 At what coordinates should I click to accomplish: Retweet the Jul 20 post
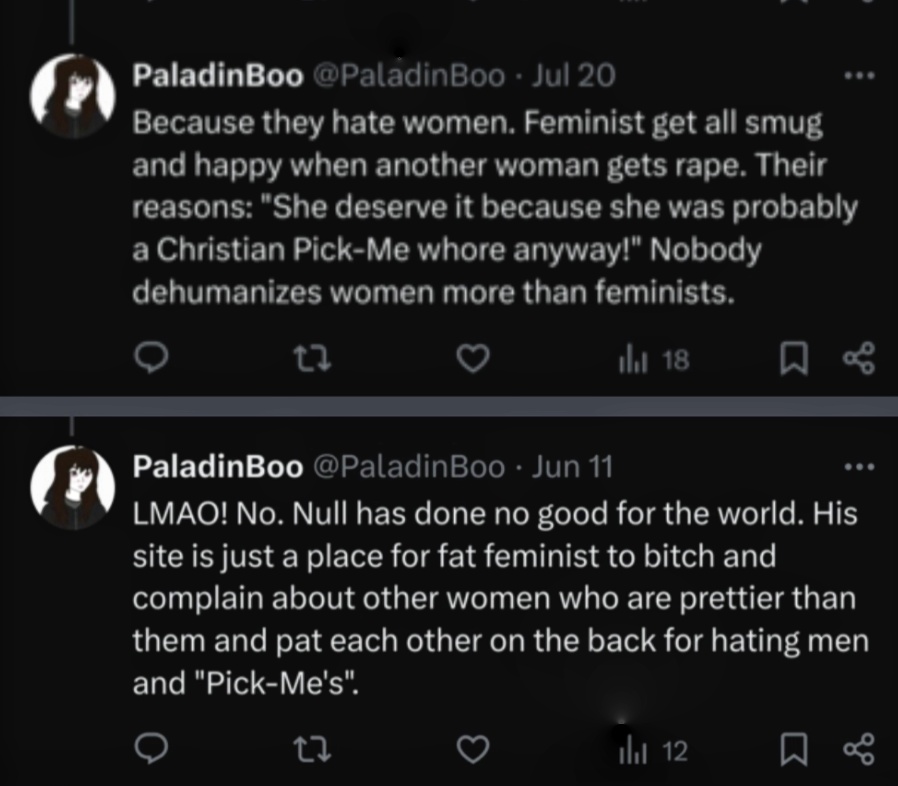pos(312,359)
